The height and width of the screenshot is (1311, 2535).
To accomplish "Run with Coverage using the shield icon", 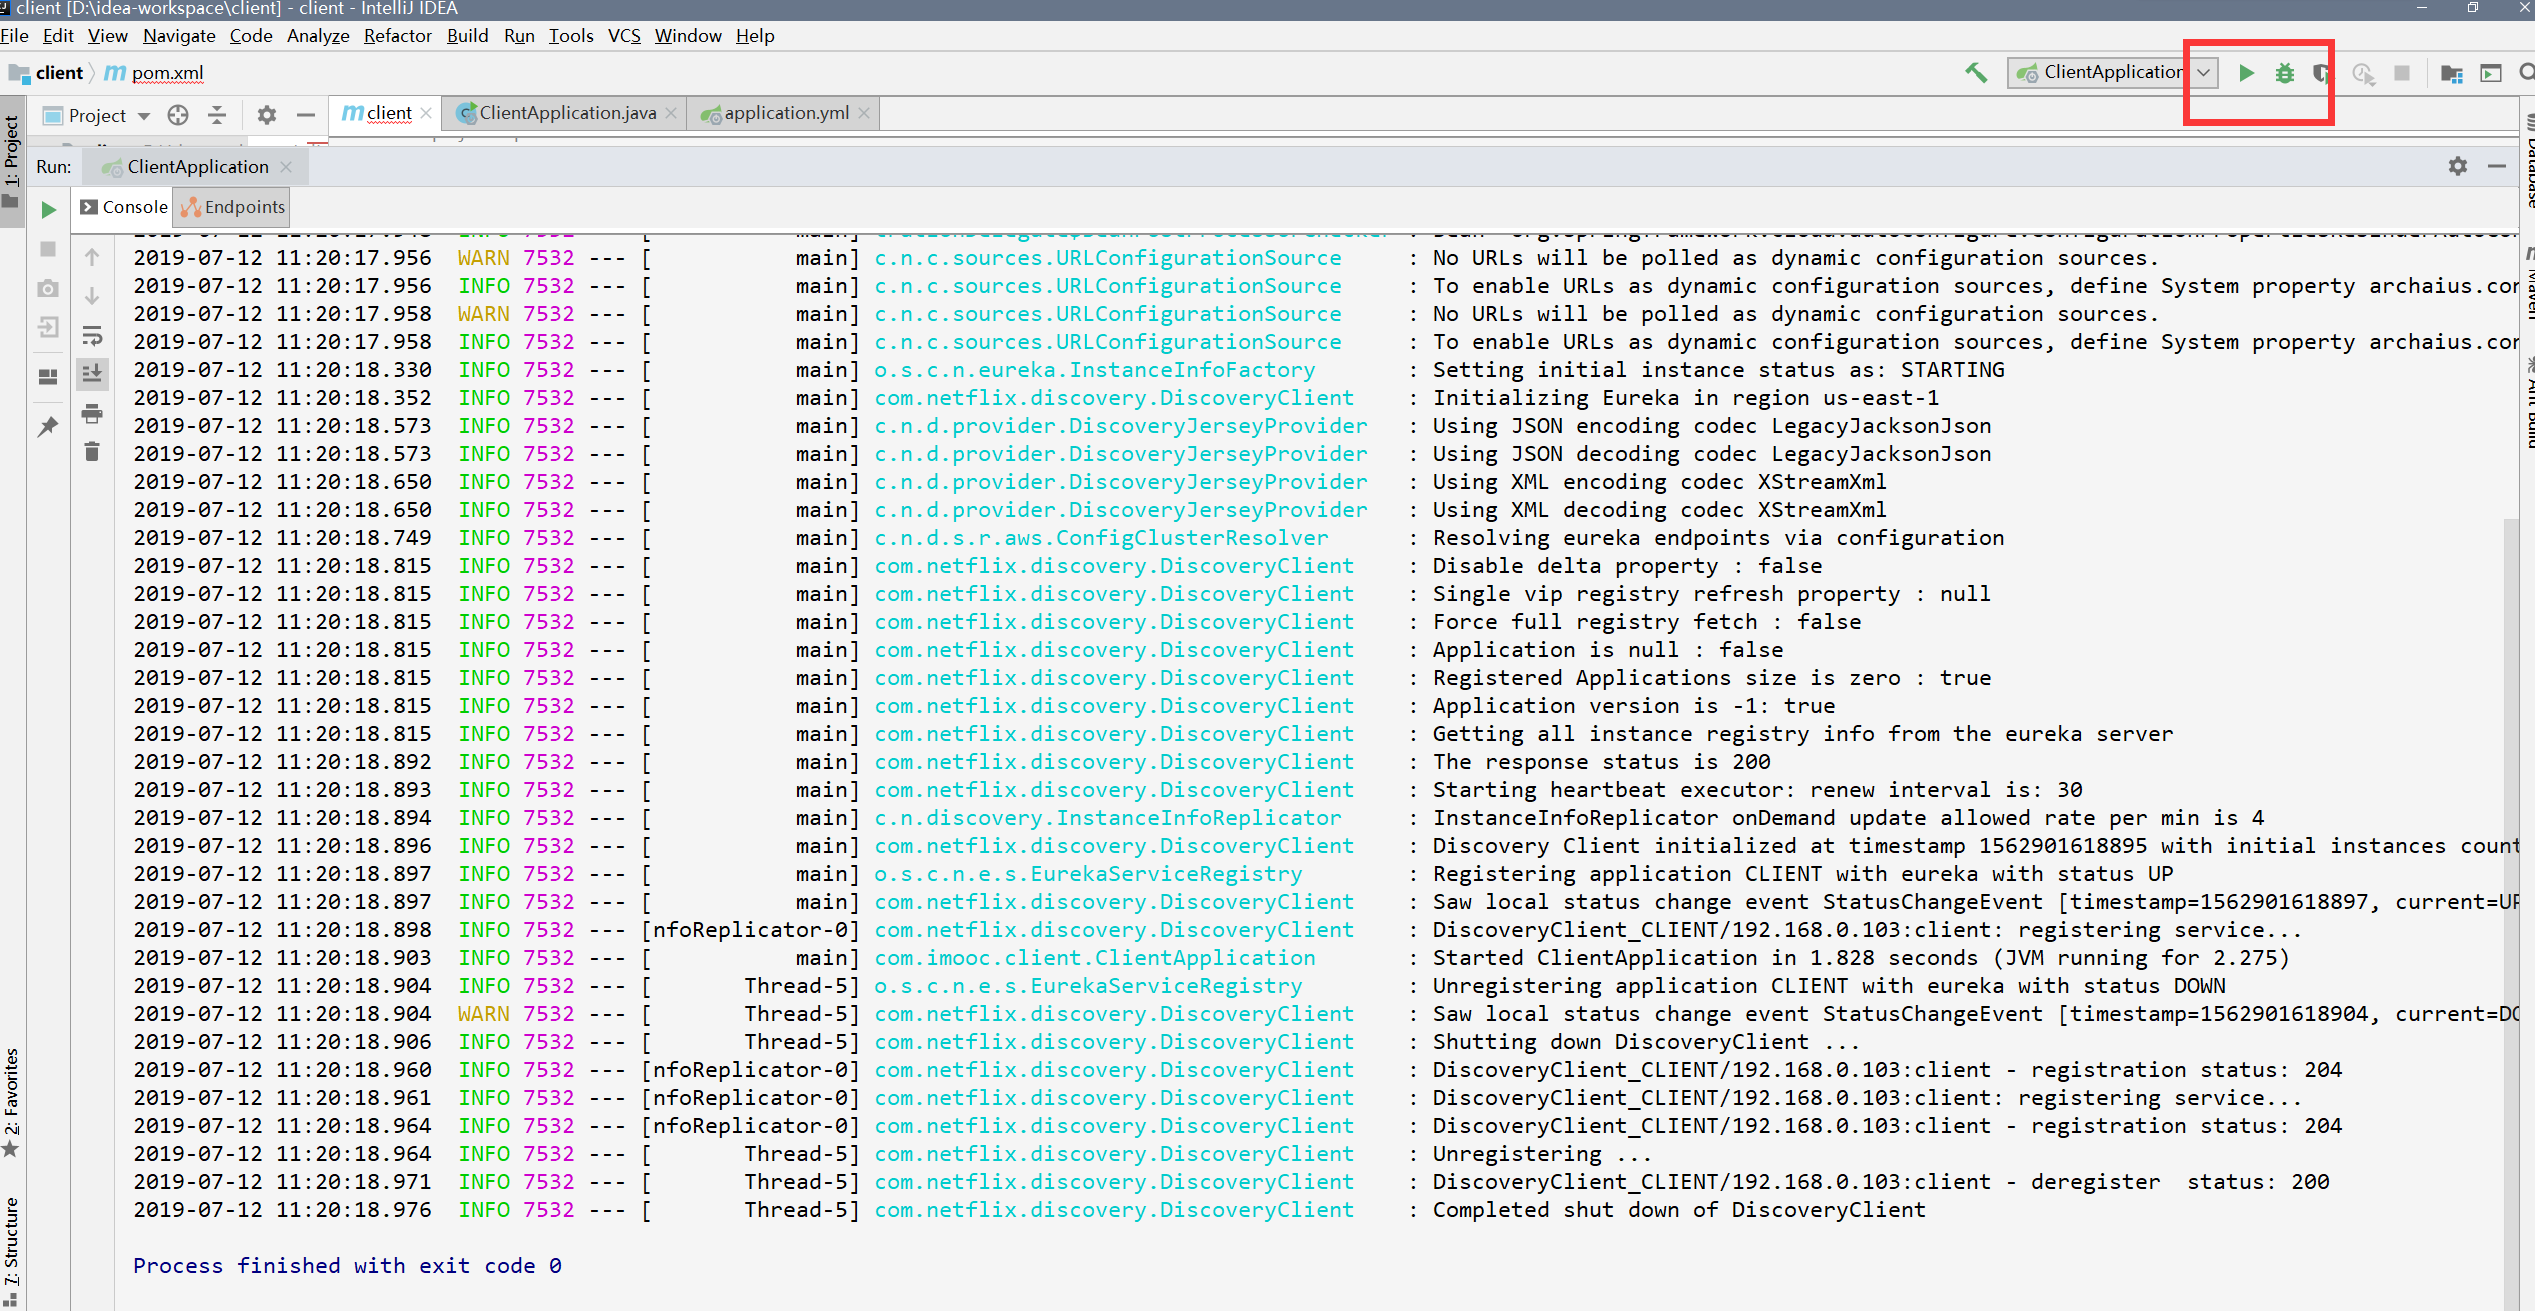I will point(2321,73).
